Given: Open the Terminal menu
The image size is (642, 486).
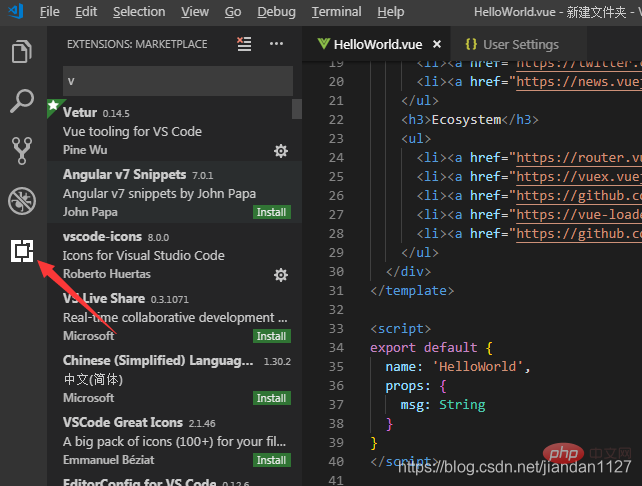Looking at the screenshot, I should 337,12.
